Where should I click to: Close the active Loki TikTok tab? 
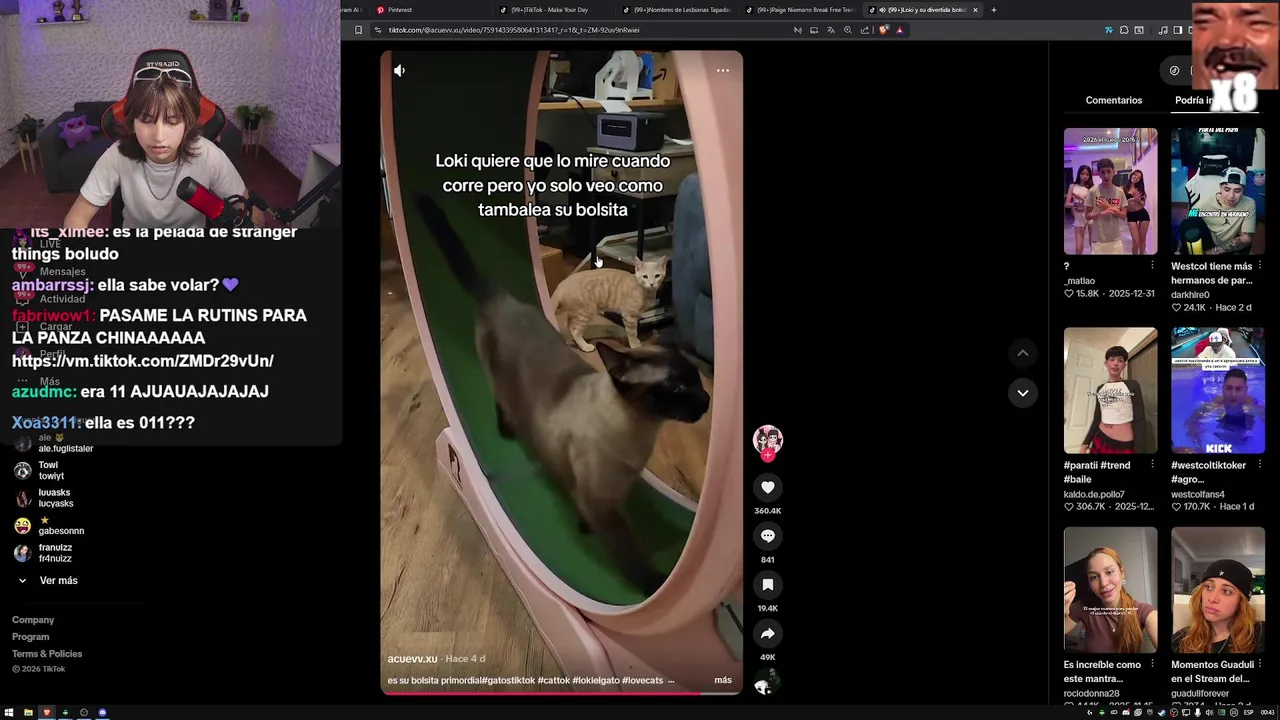click(x=975, y=10)
